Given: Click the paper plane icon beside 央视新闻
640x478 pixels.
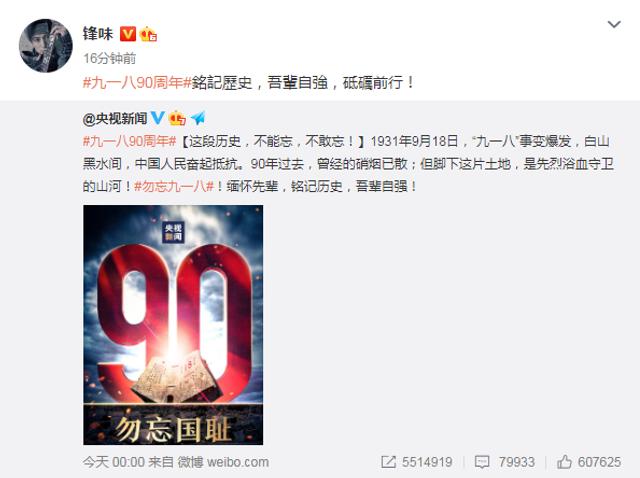Looking at the screenshot, I should tap(198, 118).
